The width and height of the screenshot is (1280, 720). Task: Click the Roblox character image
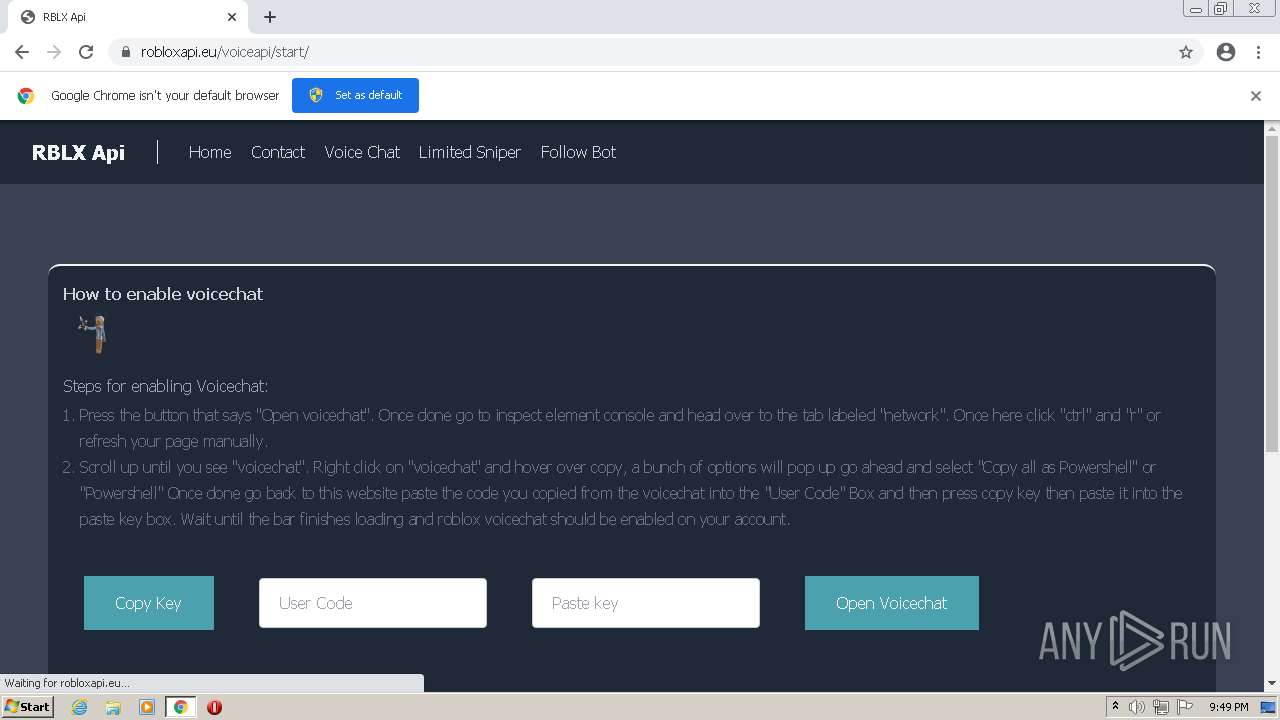pos(94,334)
